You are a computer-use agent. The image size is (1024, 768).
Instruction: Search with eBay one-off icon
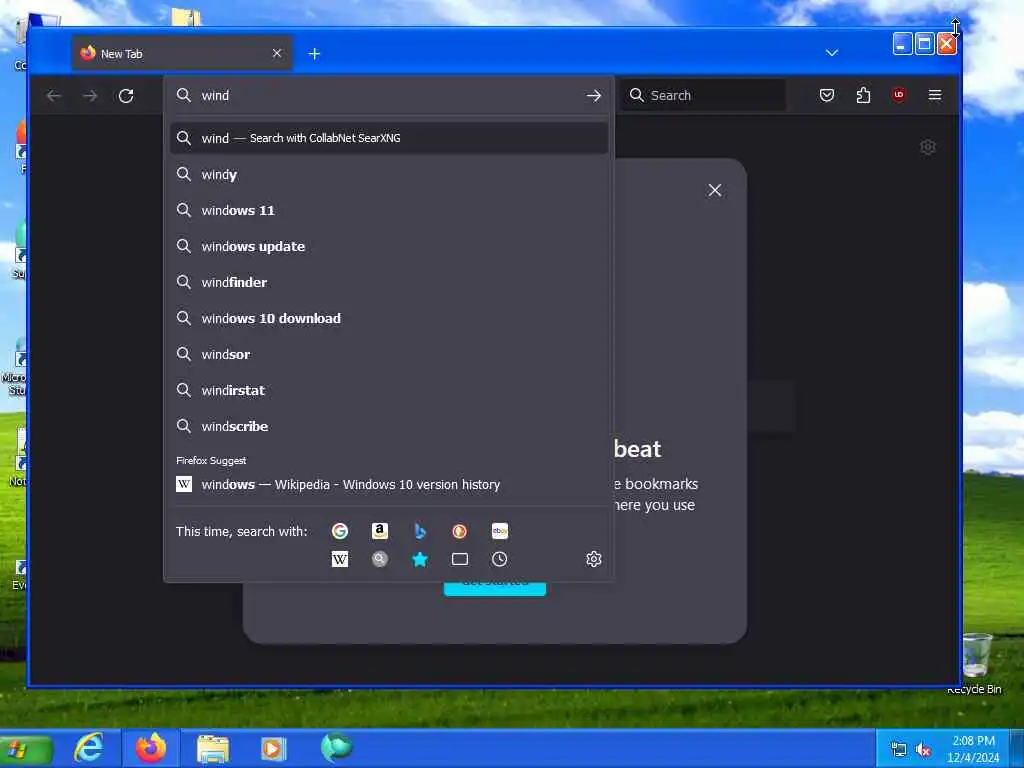(x=500, y=531)
